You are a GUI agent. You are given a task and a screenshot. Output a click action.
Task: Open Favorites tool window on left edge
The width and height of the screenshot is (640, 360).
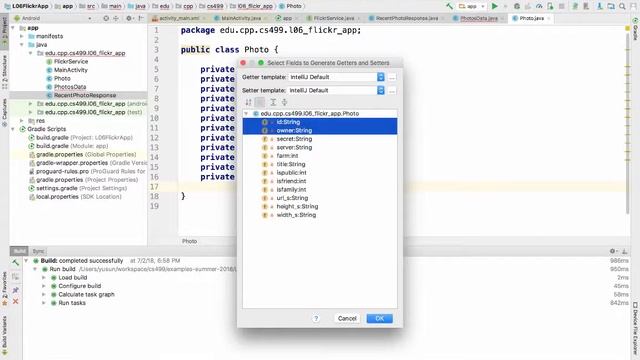[4, 289]
